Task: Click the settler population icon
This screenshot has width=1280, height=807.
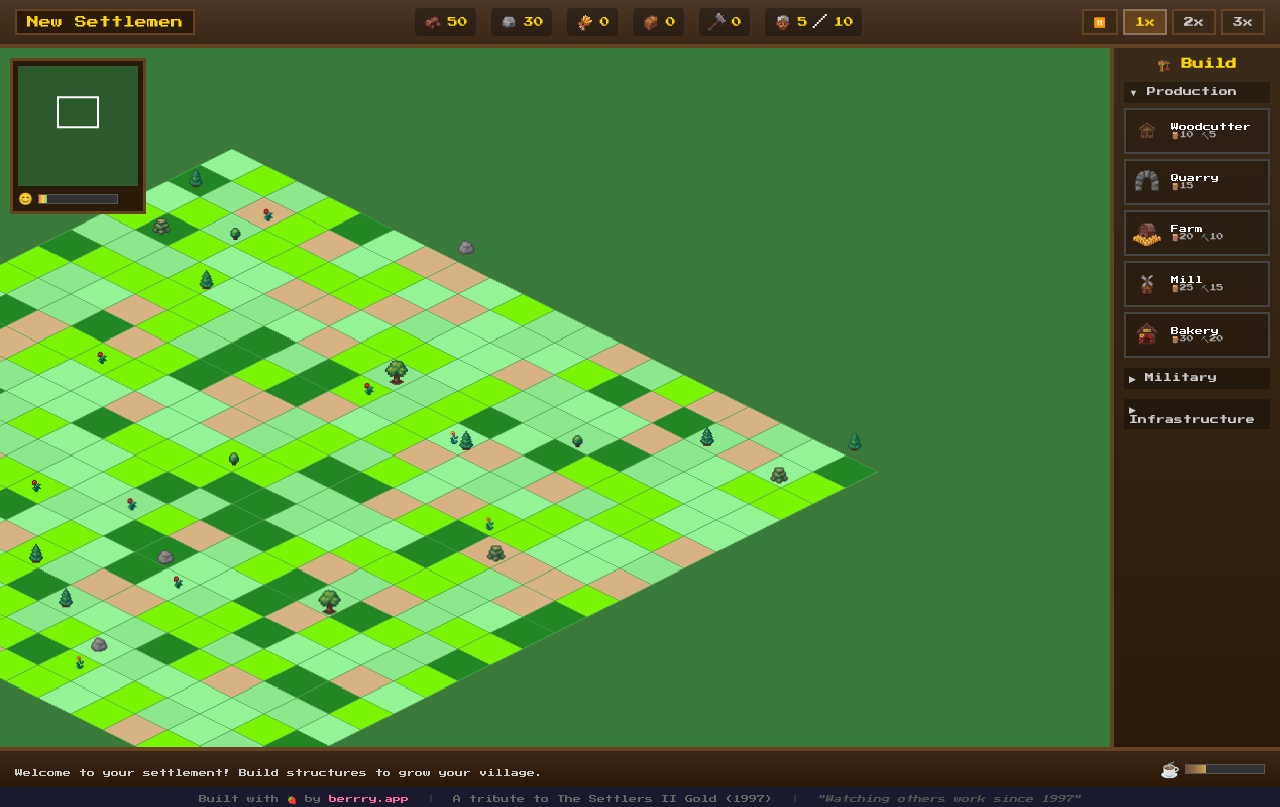Action: coord(782,22)
